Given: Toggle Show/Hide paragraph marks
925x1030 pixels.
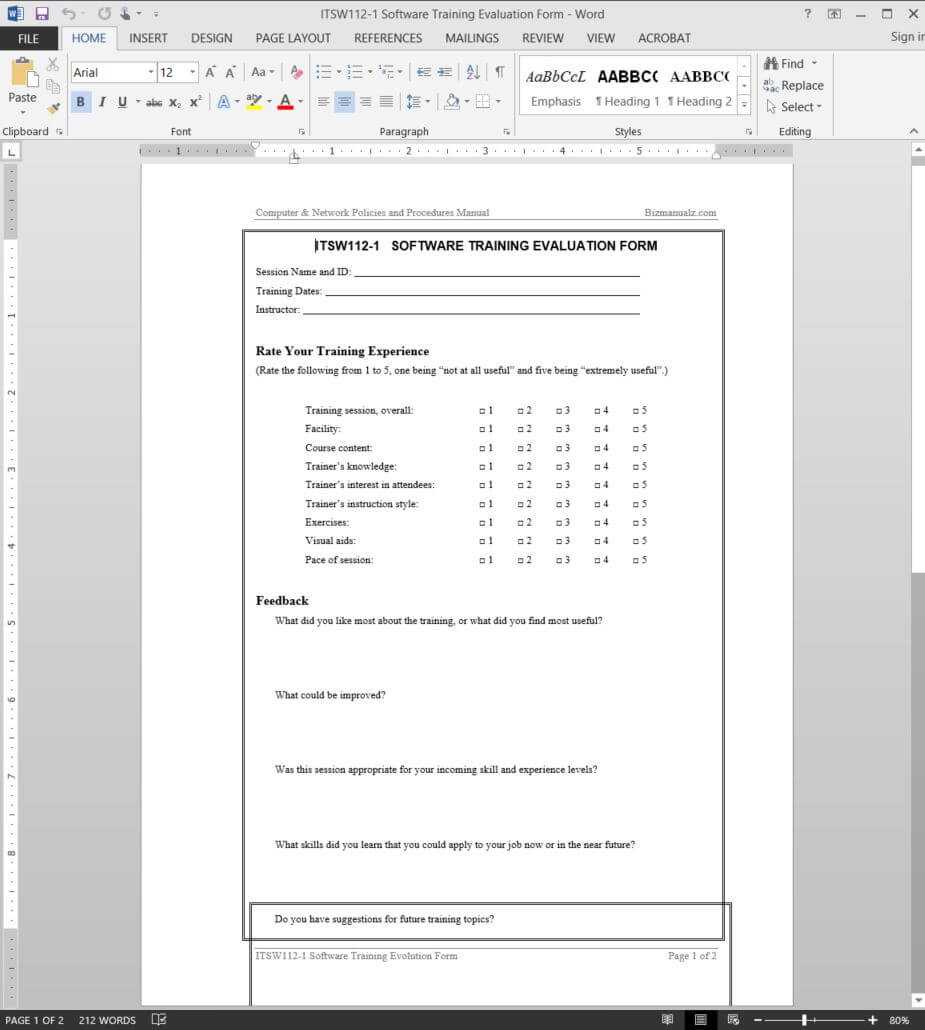Looking at the screenshot, I should [500, 72].
